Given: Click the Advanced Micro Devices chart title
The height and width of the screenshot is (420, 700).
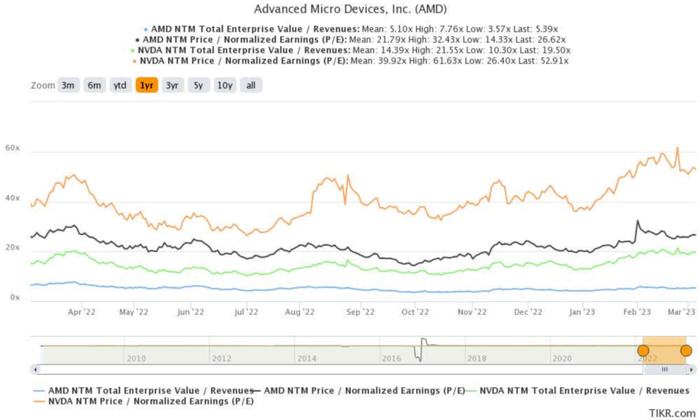Looking at the screenshot, I should click(350, 8).
